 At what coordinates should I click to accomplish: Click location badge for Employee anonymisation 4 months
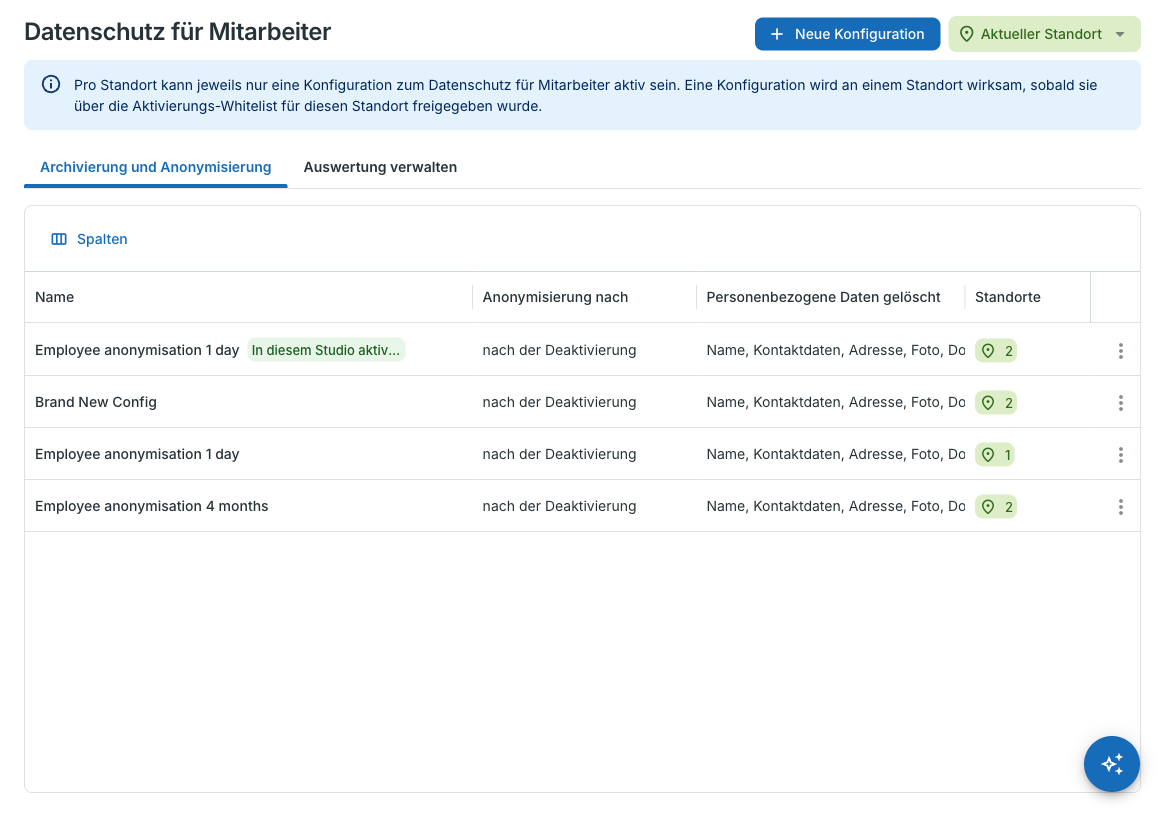(x=996, y=507)
